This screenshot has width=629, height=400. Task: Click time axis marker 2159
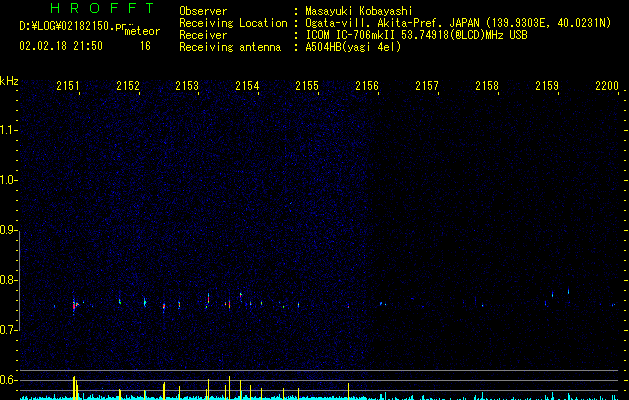(547, 86)
